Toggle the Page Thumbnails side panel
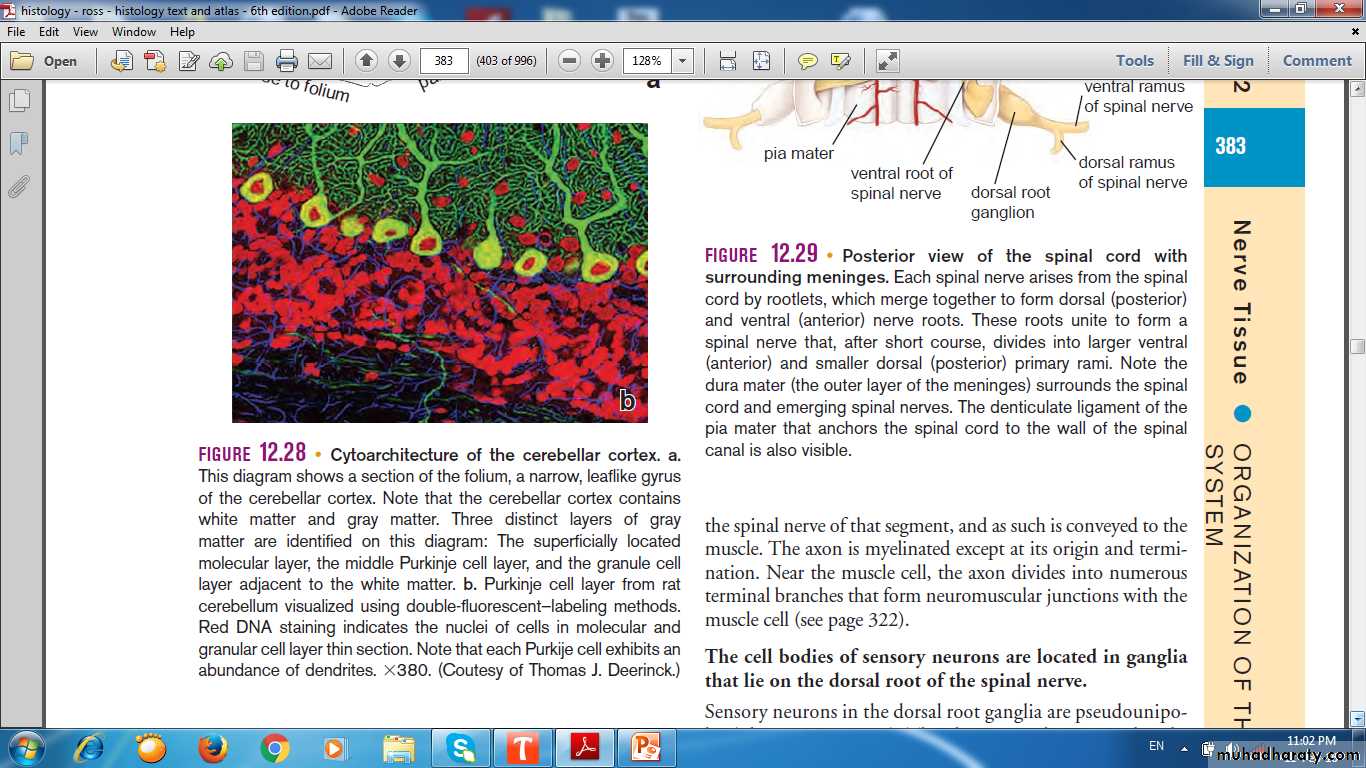Screen dimensions: 1366x768 (x=19, y=101)
